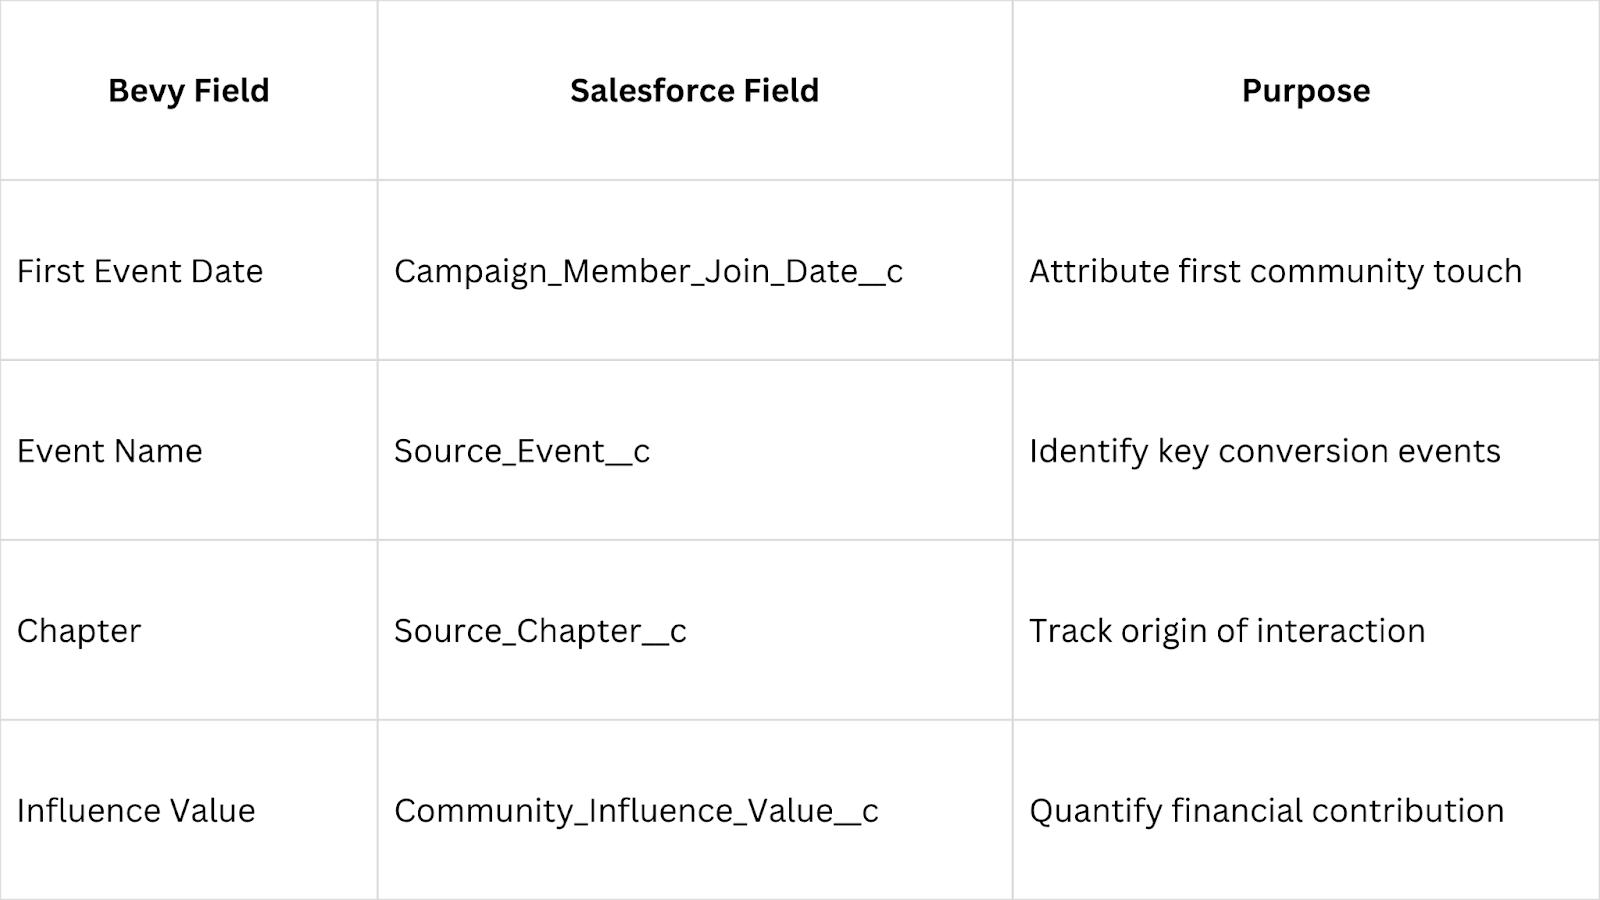Select the Campaign_Member_Join_Date__c cell

click(695, 270)
